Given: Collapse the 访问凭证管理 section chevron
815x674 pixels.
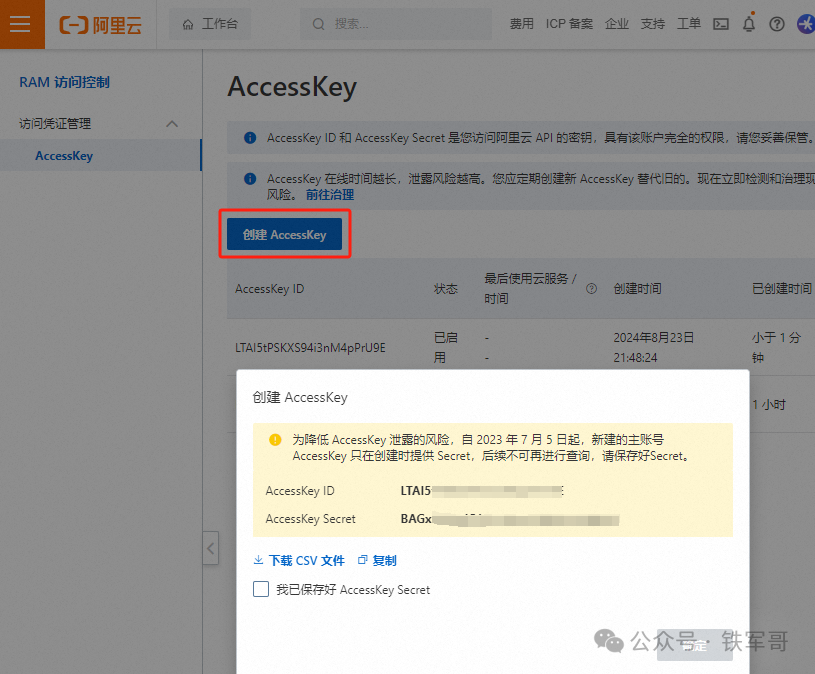Looking at the screenshot, I should point(171,124).
